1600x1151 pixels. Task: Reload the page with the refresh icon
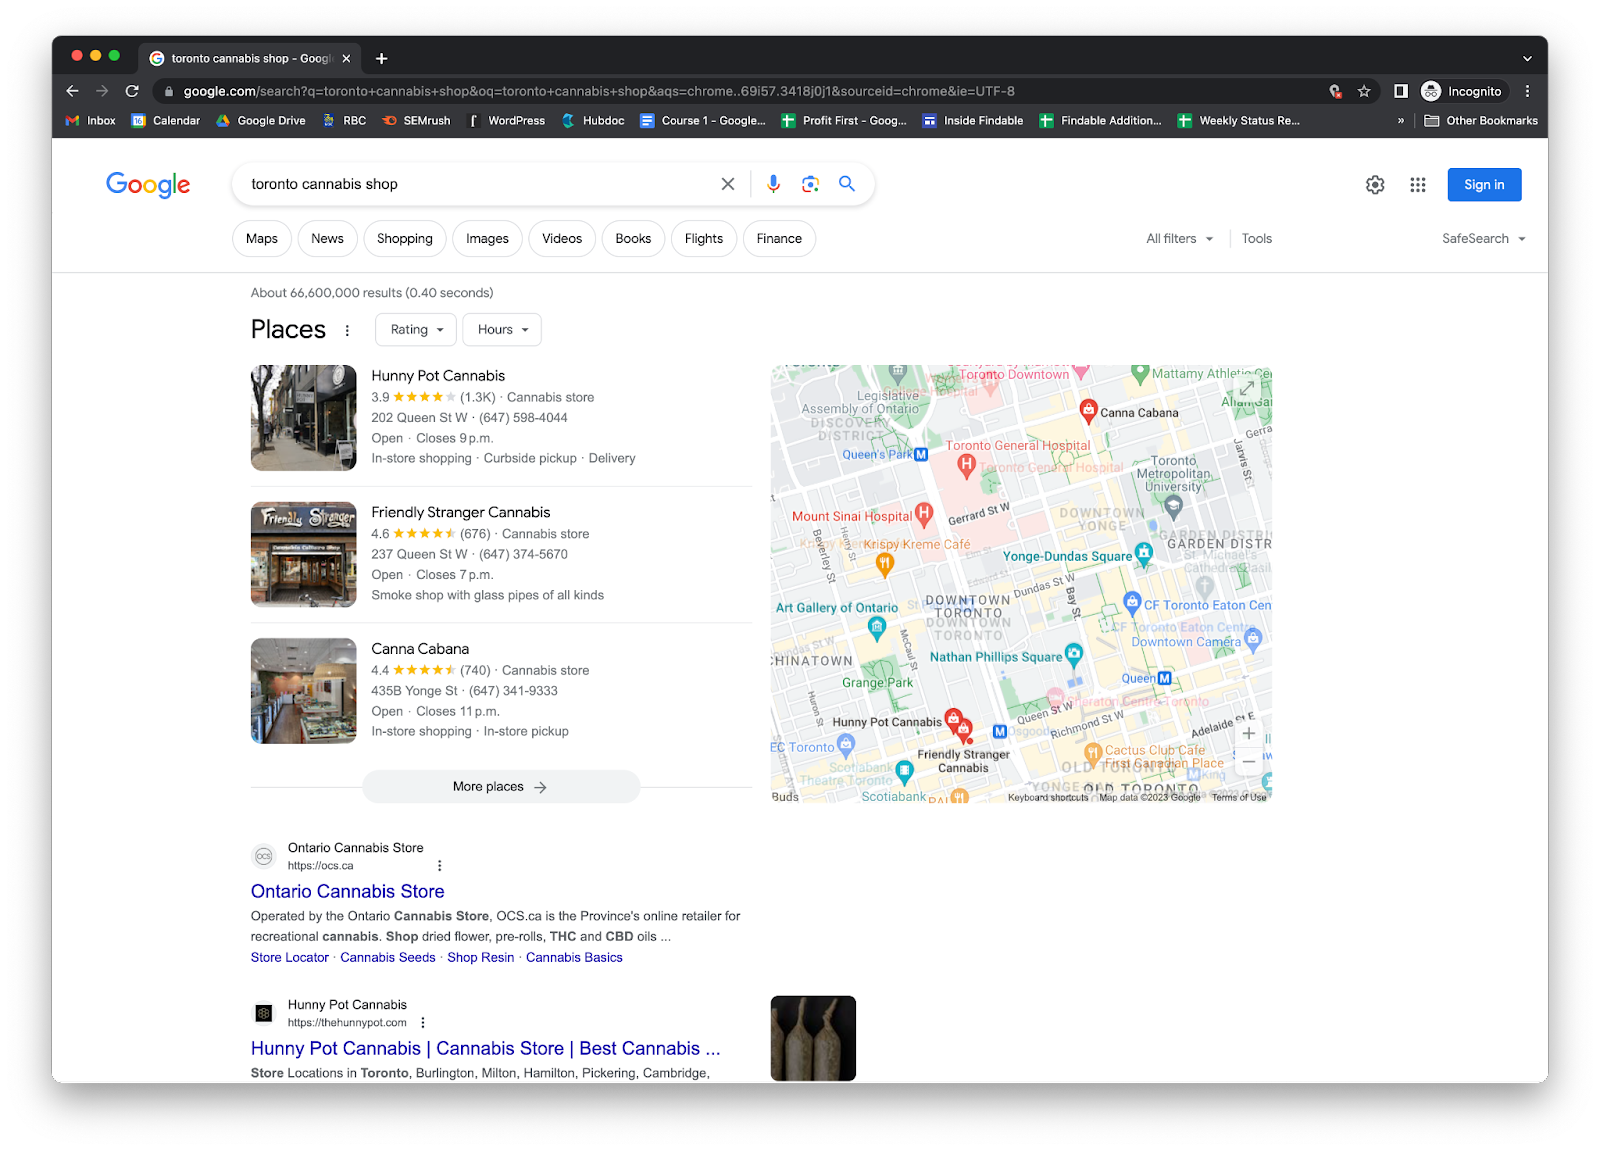132,91
